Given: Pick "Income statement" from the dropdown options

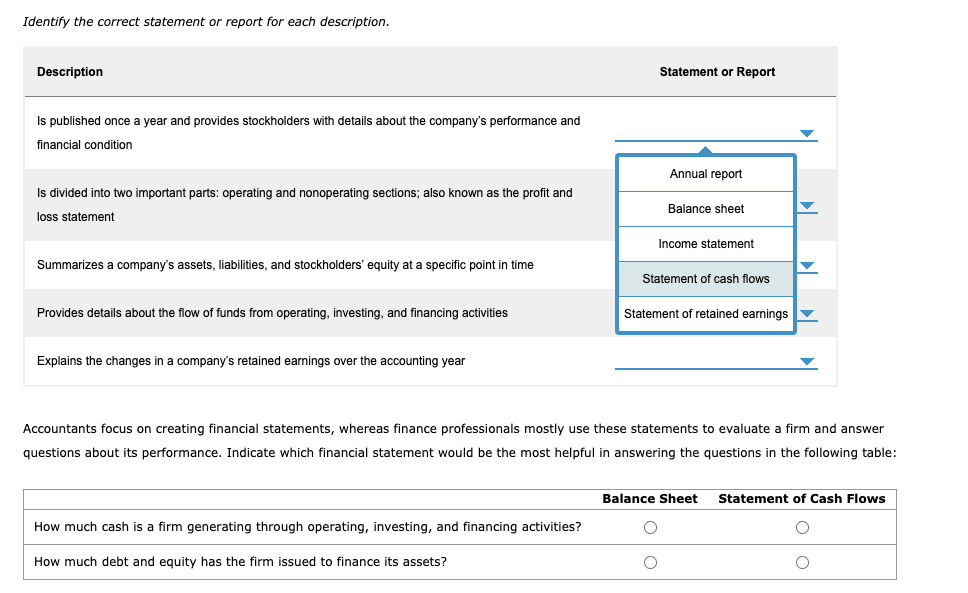Looking at the screenshot, I should [x=706, y=243].
